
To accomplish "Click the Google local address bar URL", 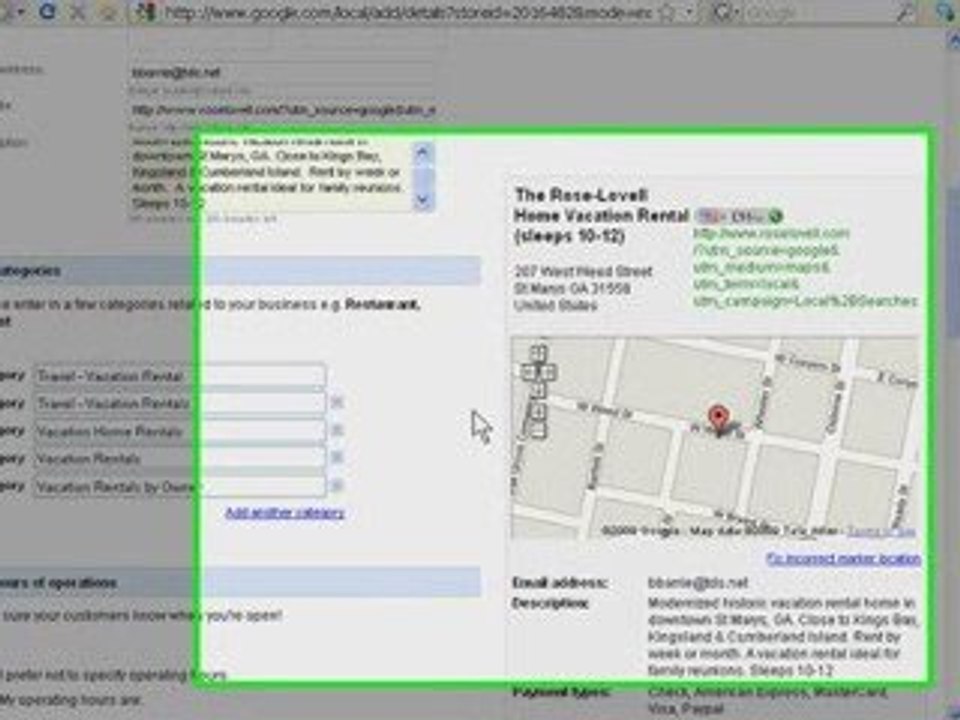I will pos(407,12).
